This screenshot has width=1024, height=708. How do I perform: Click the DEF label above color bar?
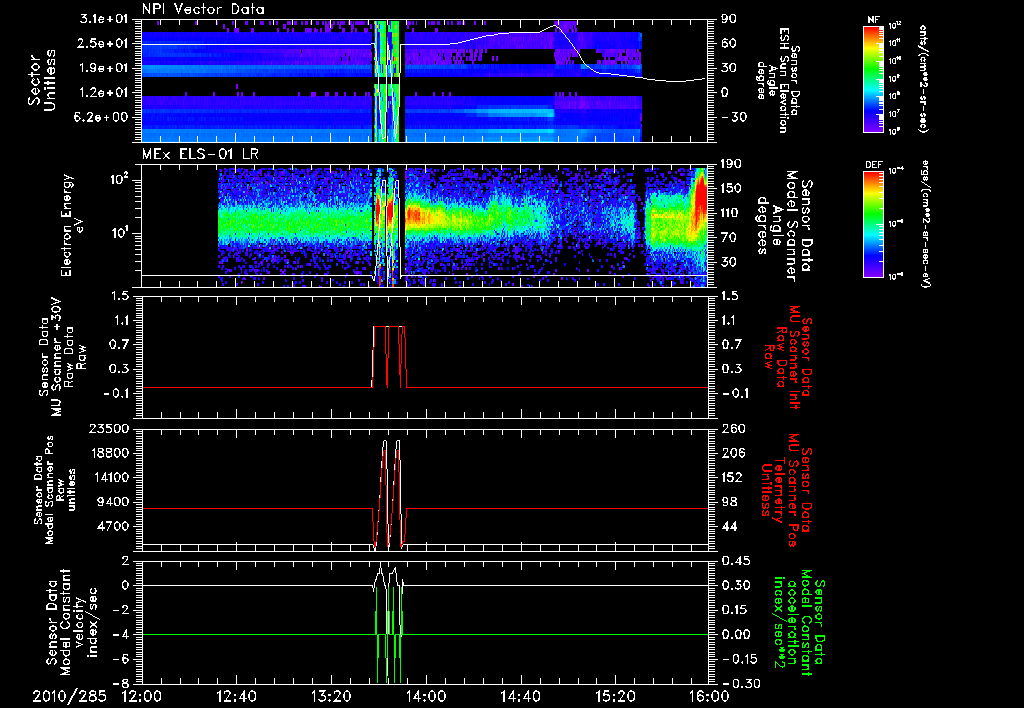pyautogui.click(x=874, y=165)
